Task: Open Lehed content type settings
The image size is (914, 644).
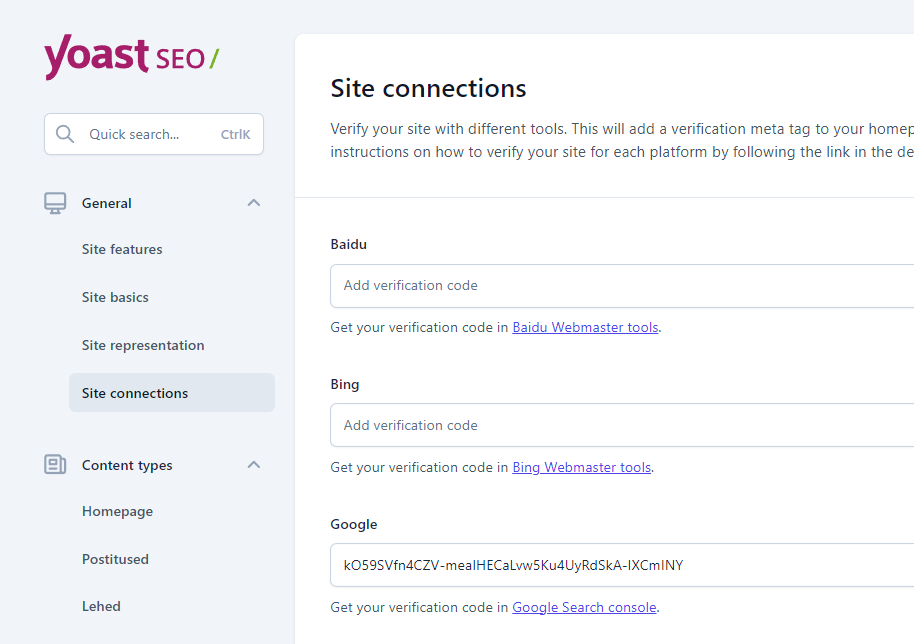Action: [x=101, y=607]
